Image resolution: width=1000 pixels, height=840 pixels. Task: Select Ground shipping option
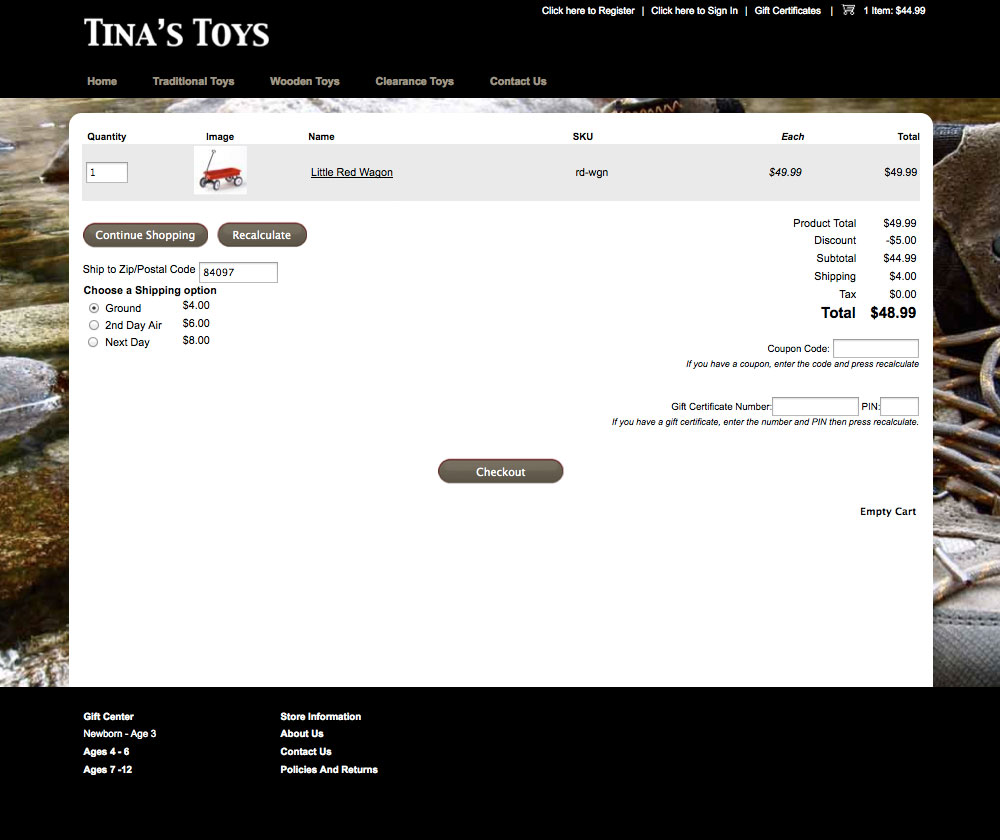(94, 308)
